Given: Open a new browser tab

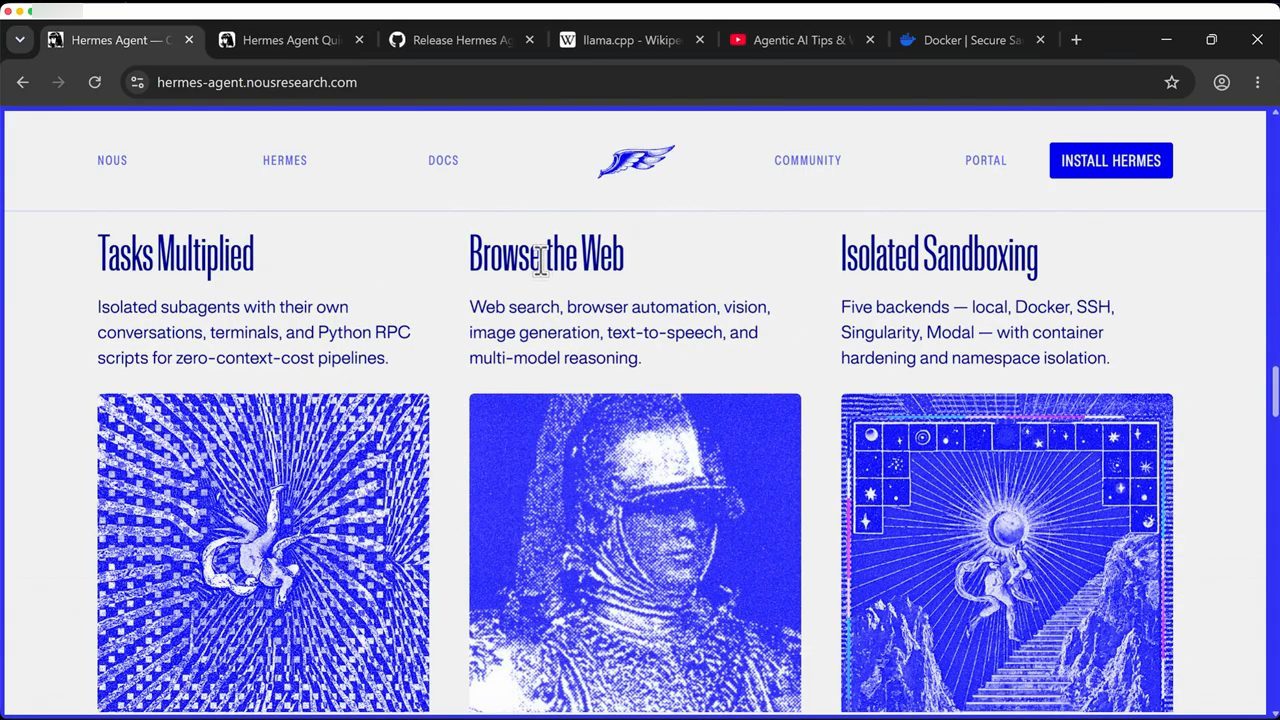Looking at the screenshot, I should 1076,40.
